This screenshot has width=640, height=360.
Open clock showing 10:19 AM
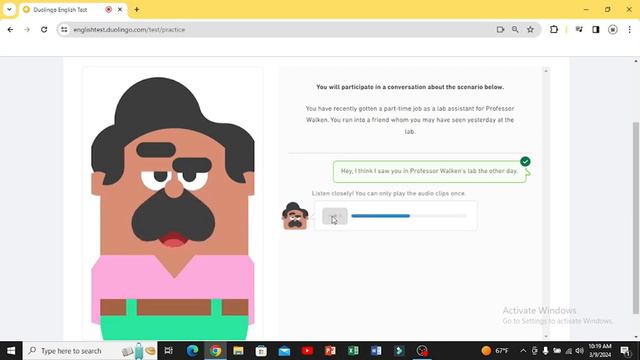[600, 351]
